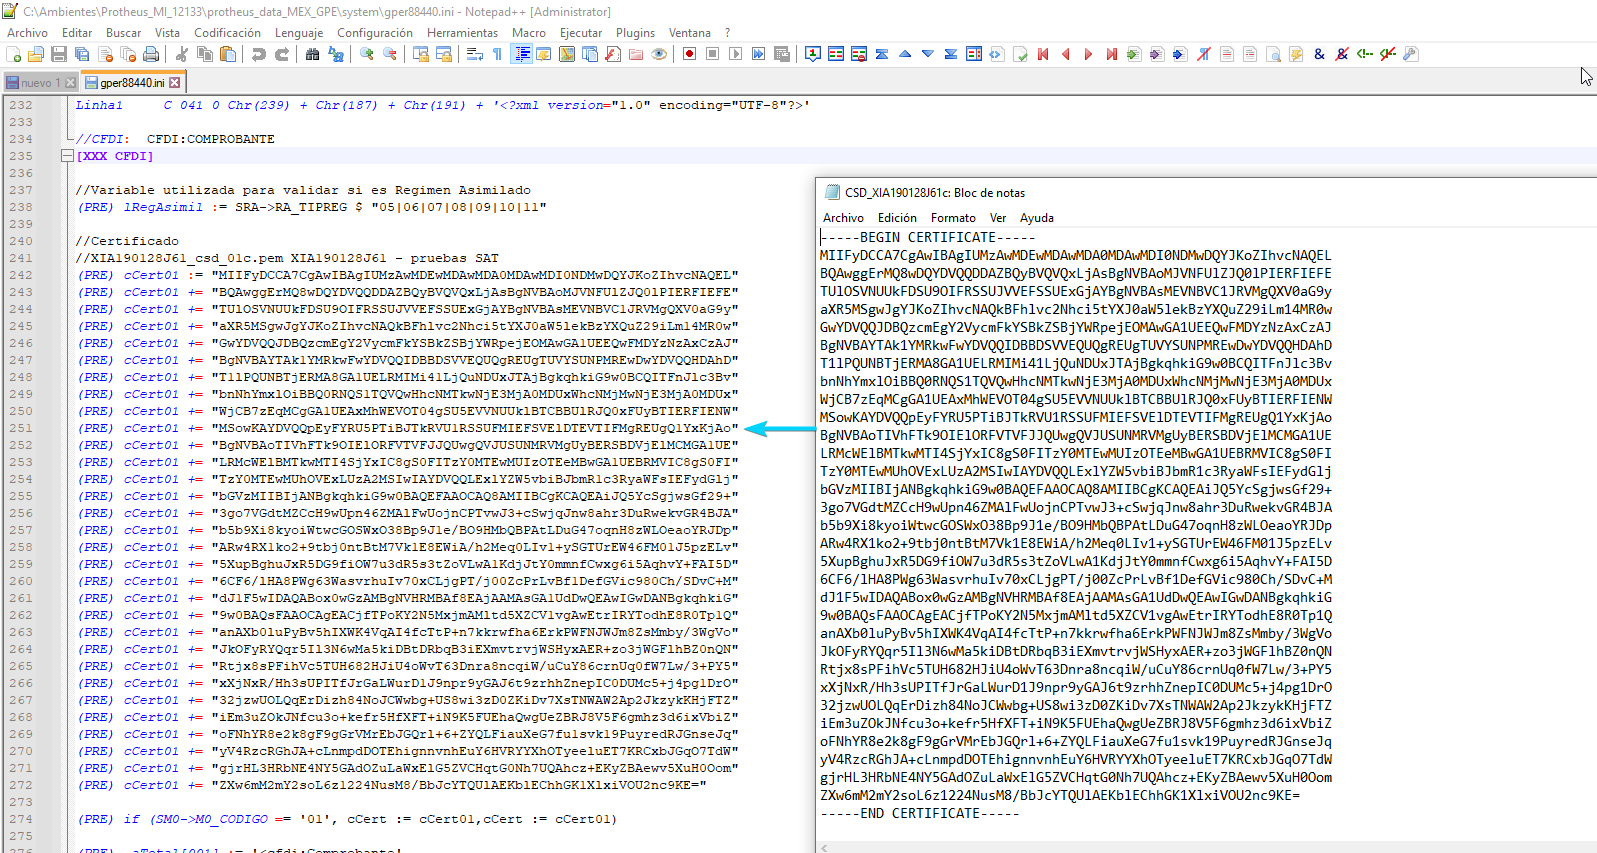The width and height of the screenshot is (1597, 853).
Task: Open Ver menu in Bloc de notas
Action: [998, 218]
